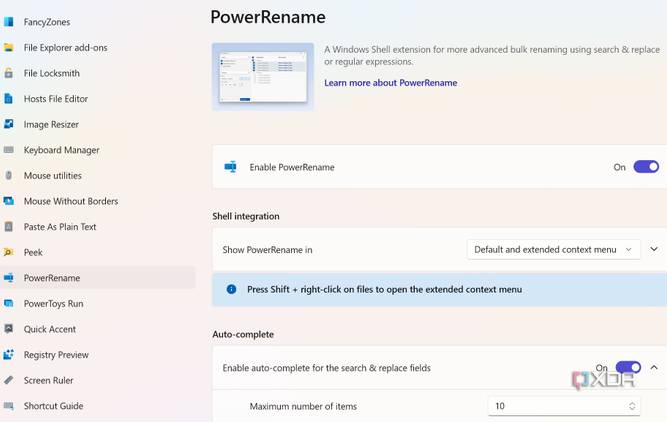Click the Press Shift + right-click tip text
Image resolution: width=667 pixels, height=422 pixels.
385,289
